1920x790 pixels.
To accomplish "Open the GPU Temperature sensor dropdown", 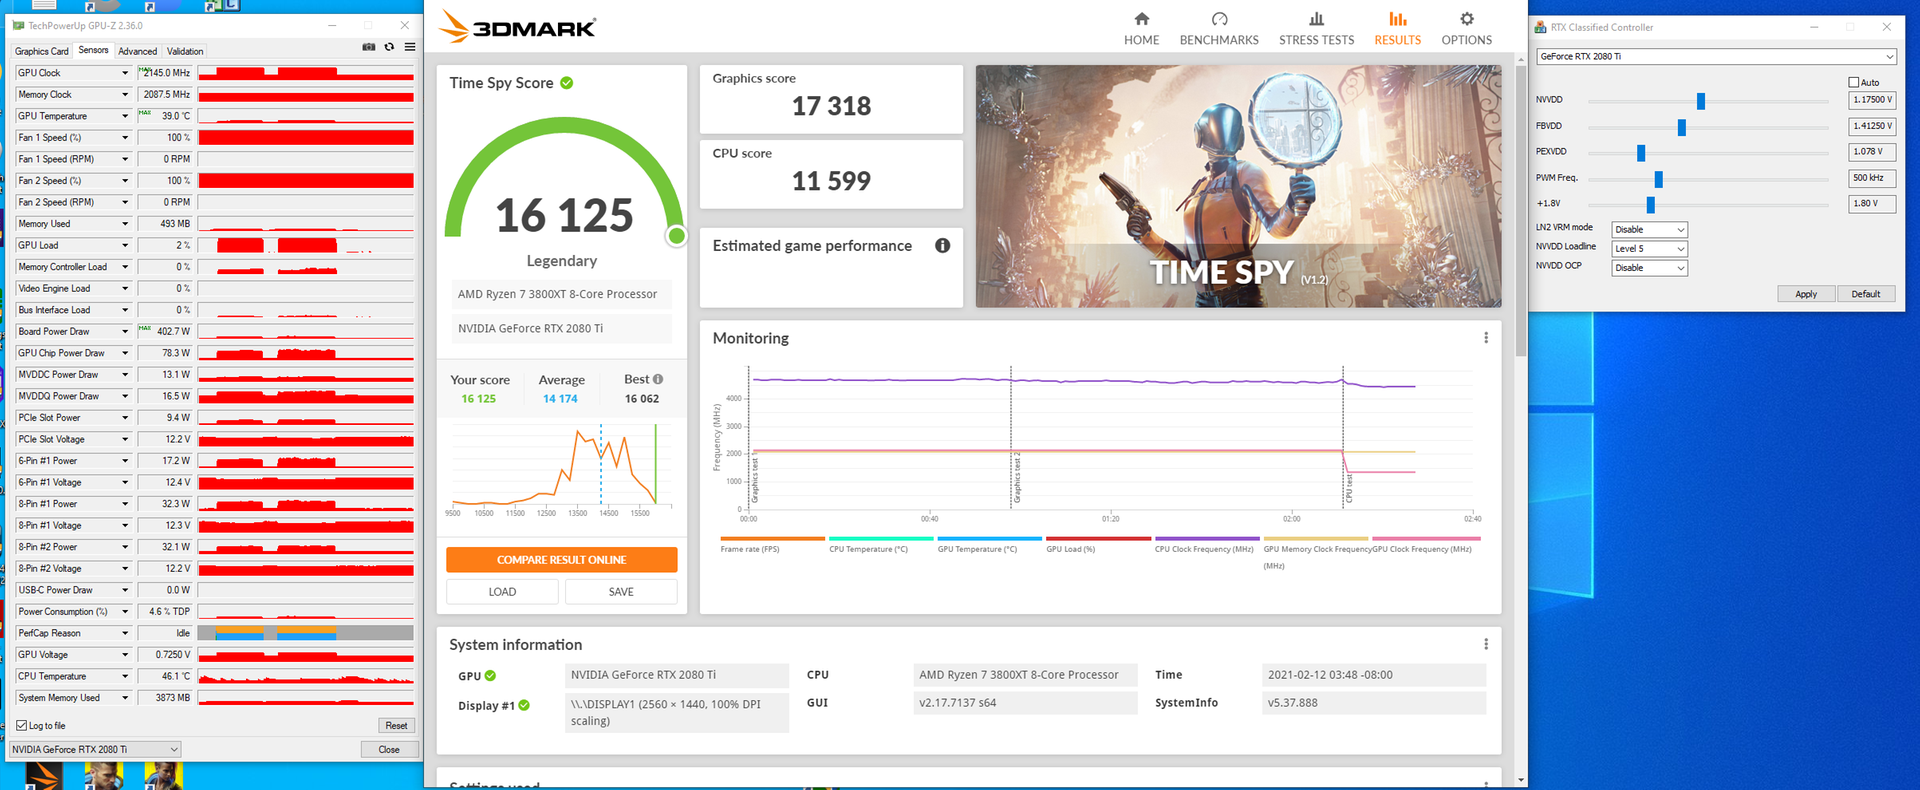I will 125,116.
